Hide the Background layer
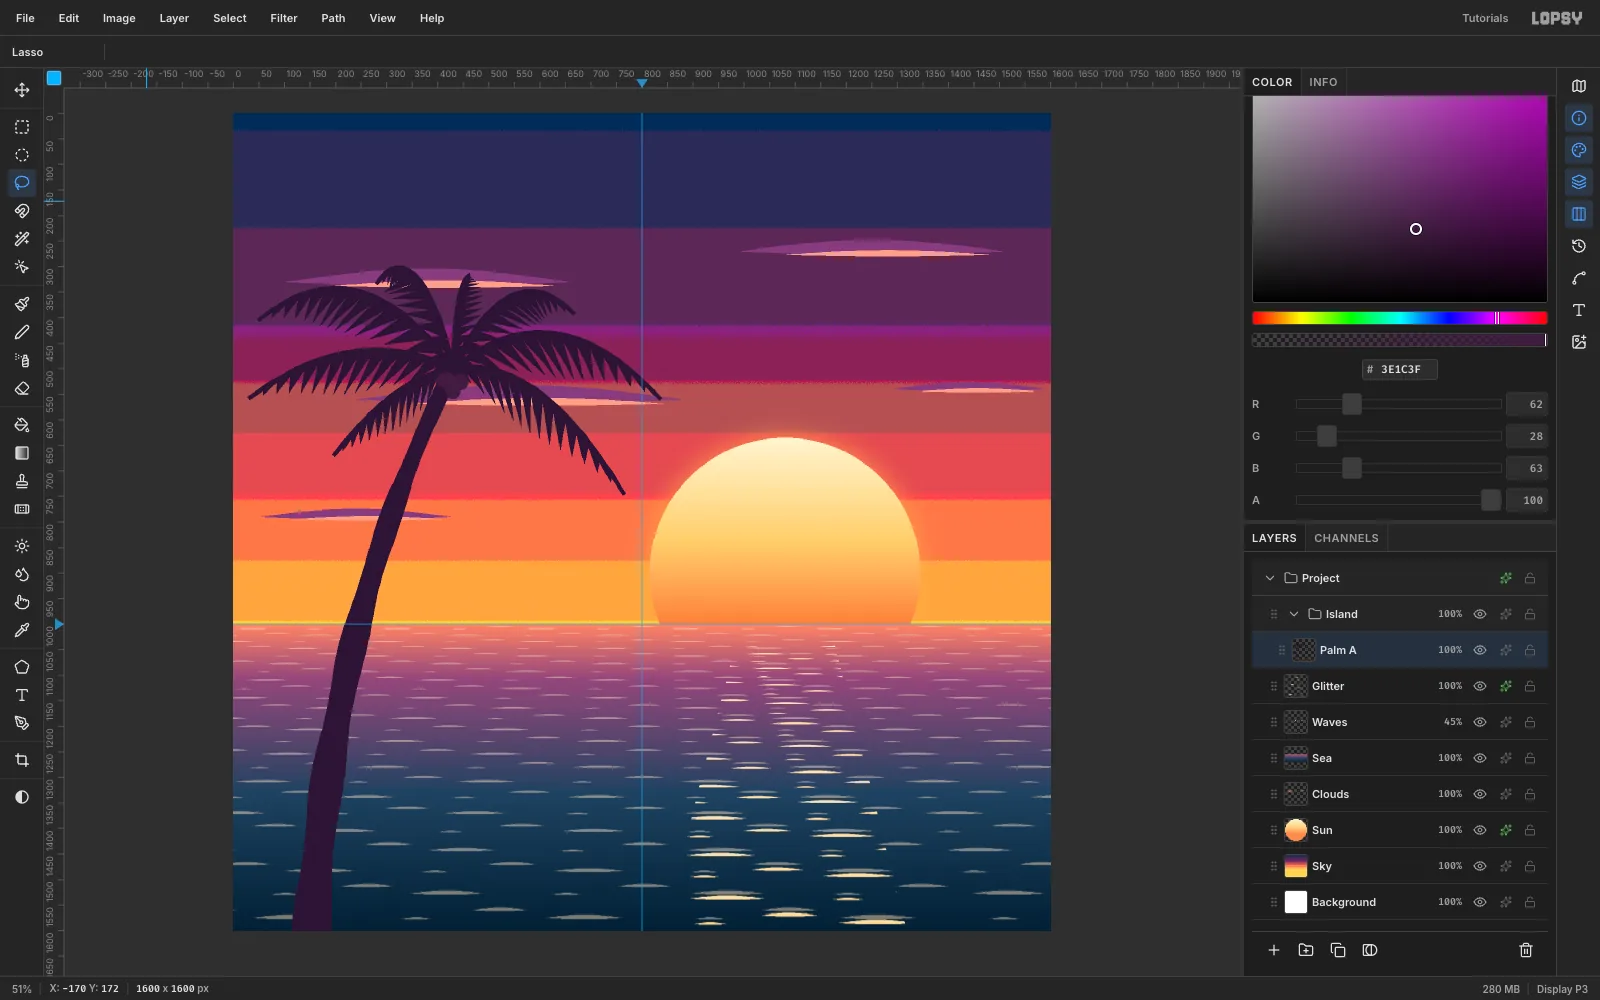Image resolution: width=1600 pixels, height=1000 pixels. 1480,902
